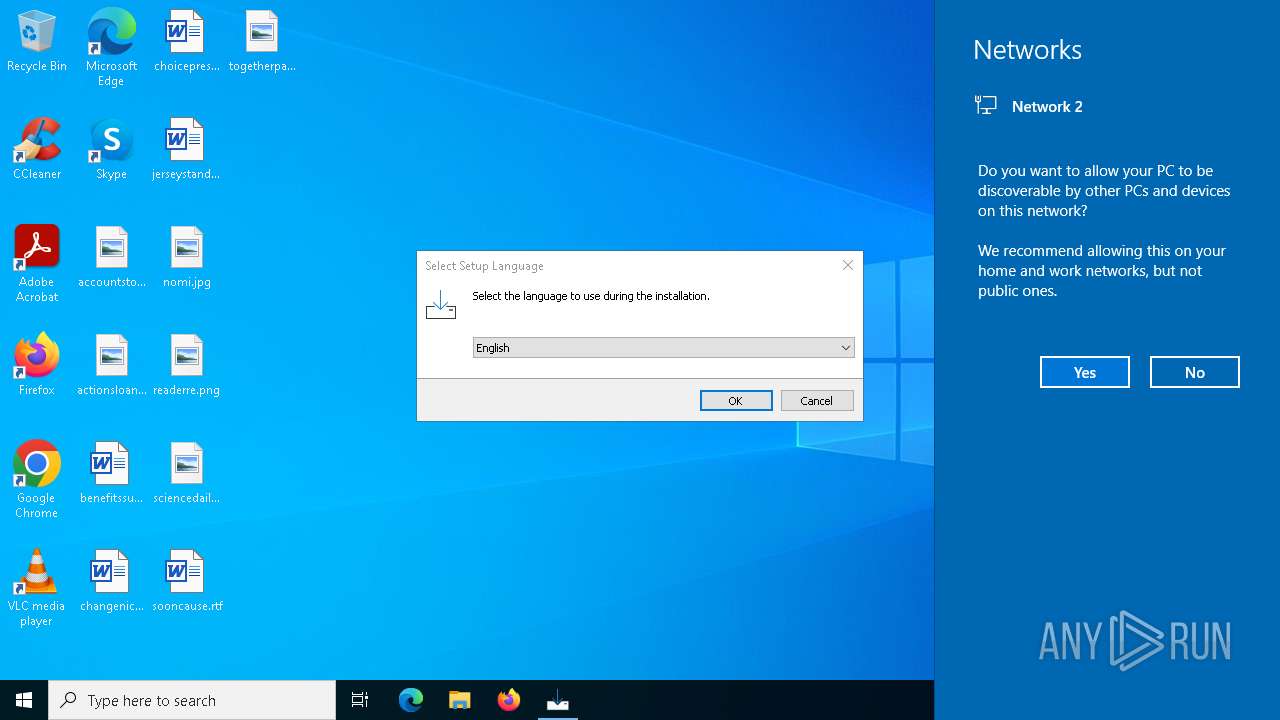Select the sciencedail image file
This screenshot has height=720, width=1280.
(186, 473)
